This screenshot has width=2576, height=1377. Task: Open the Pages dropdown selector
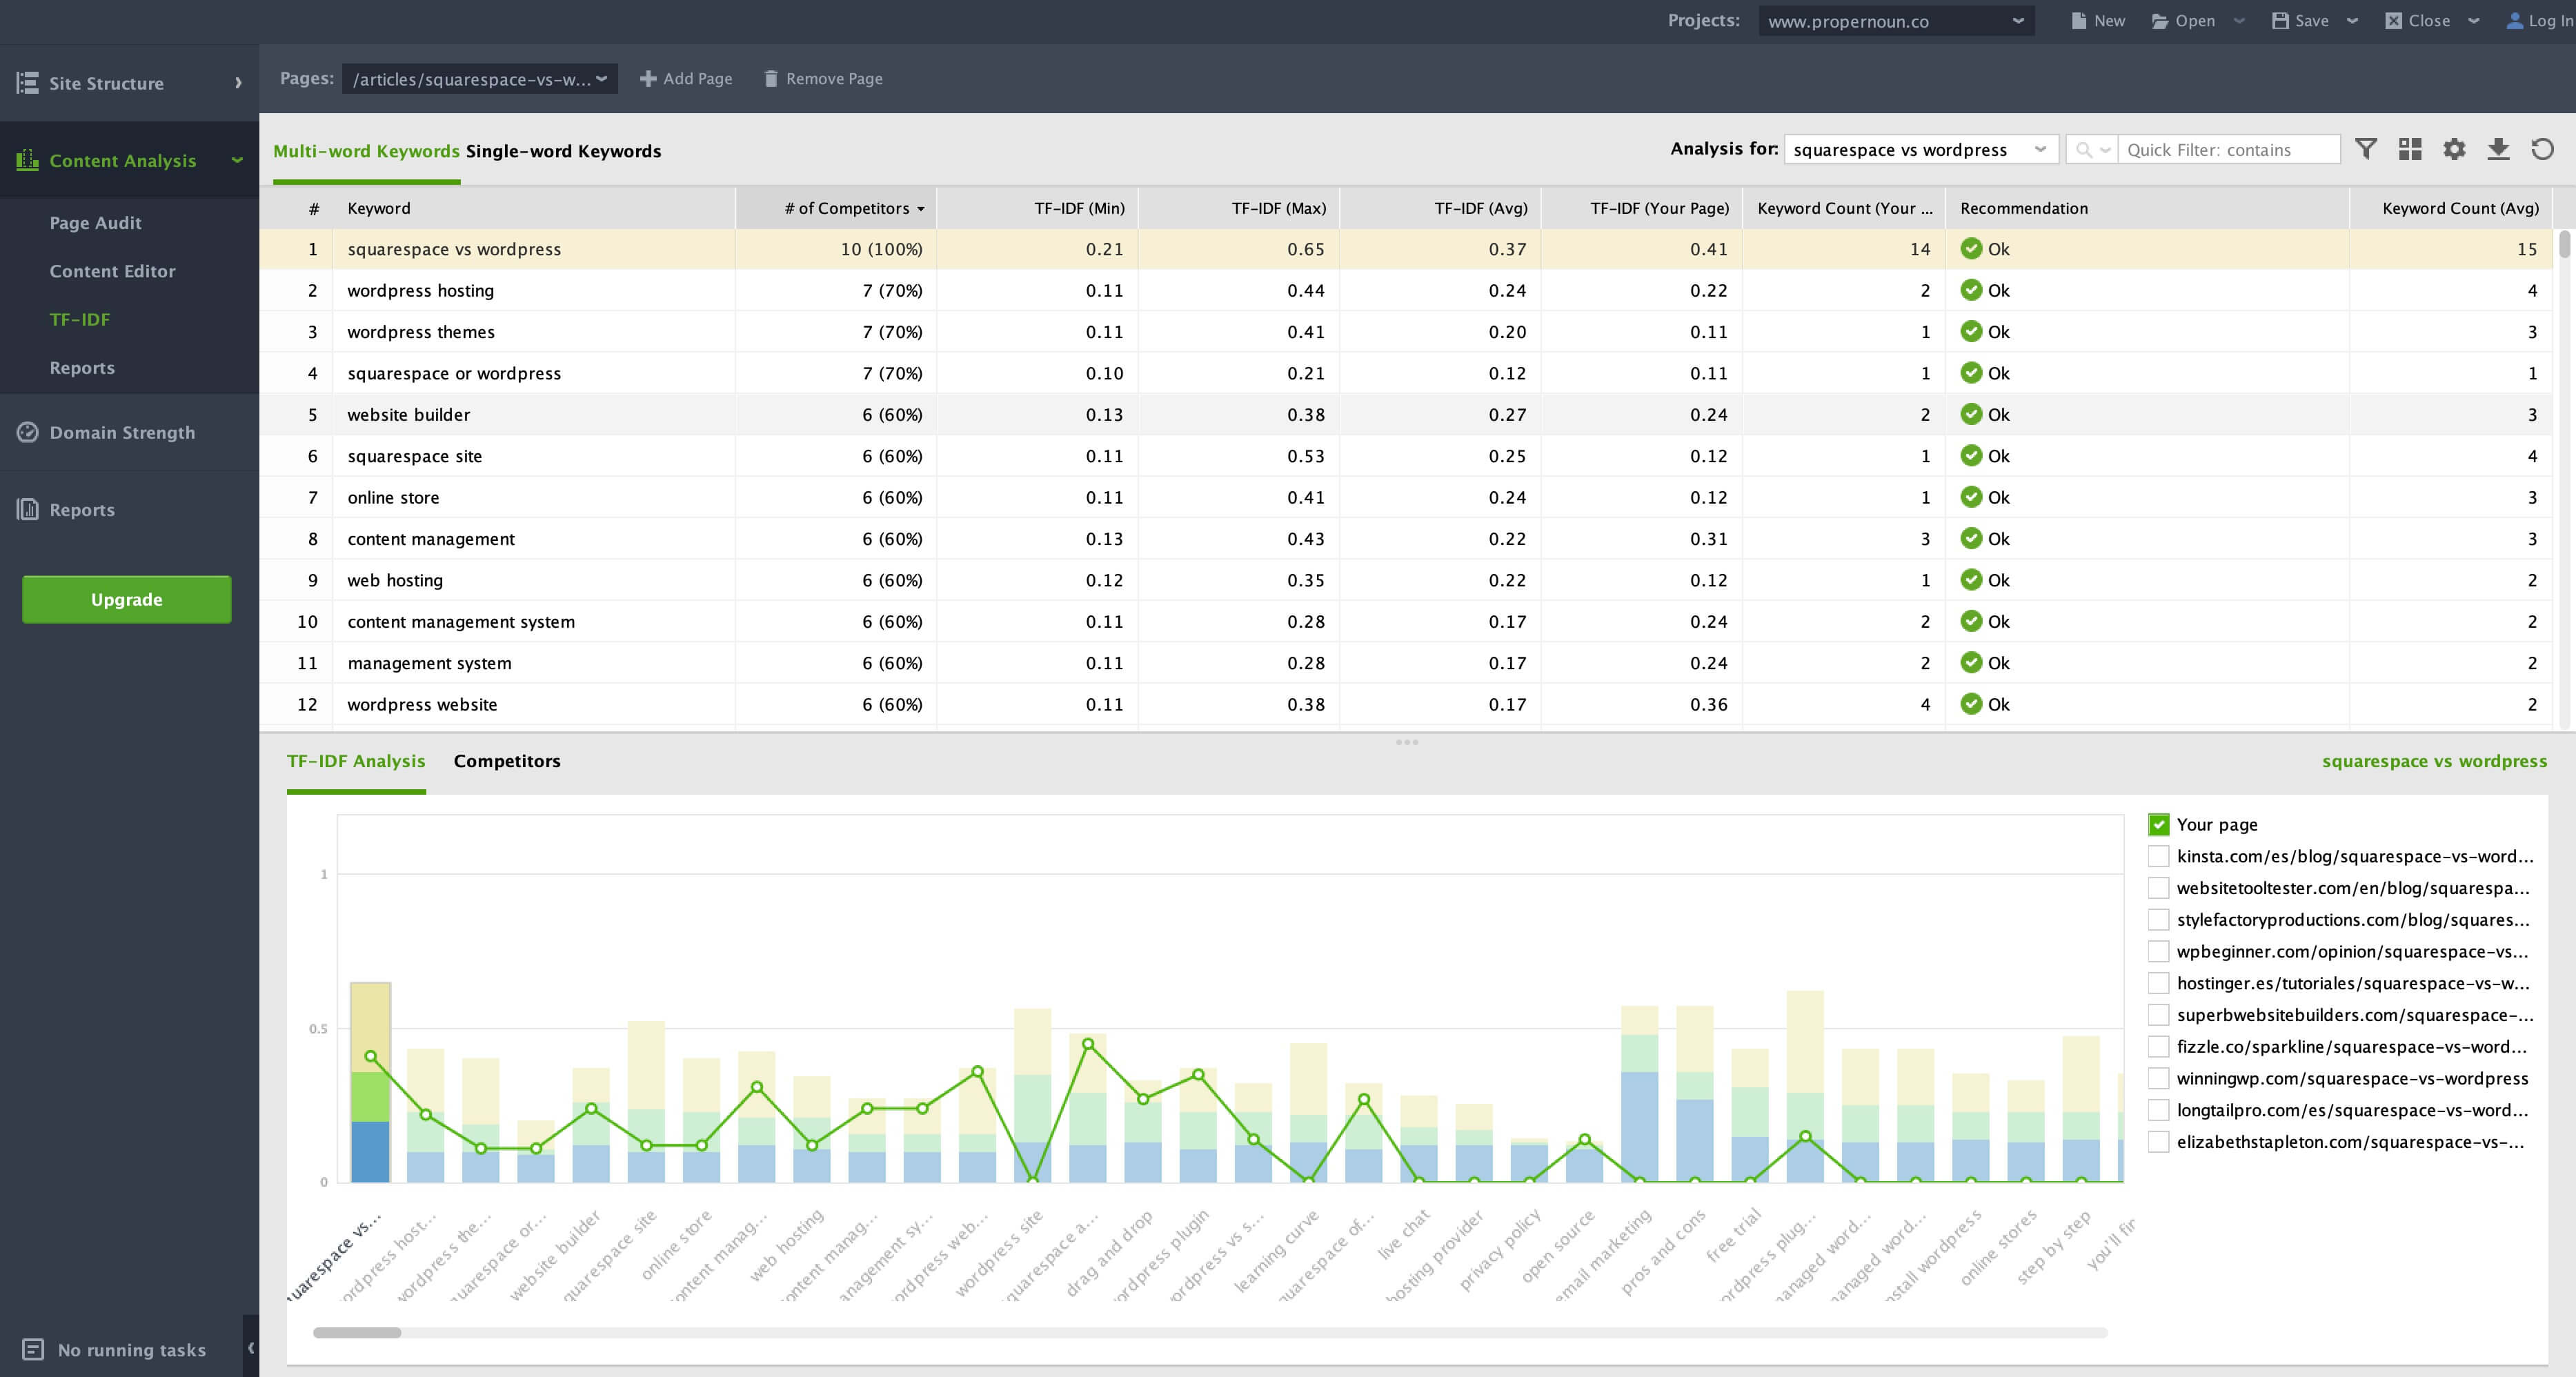point(479,79)
